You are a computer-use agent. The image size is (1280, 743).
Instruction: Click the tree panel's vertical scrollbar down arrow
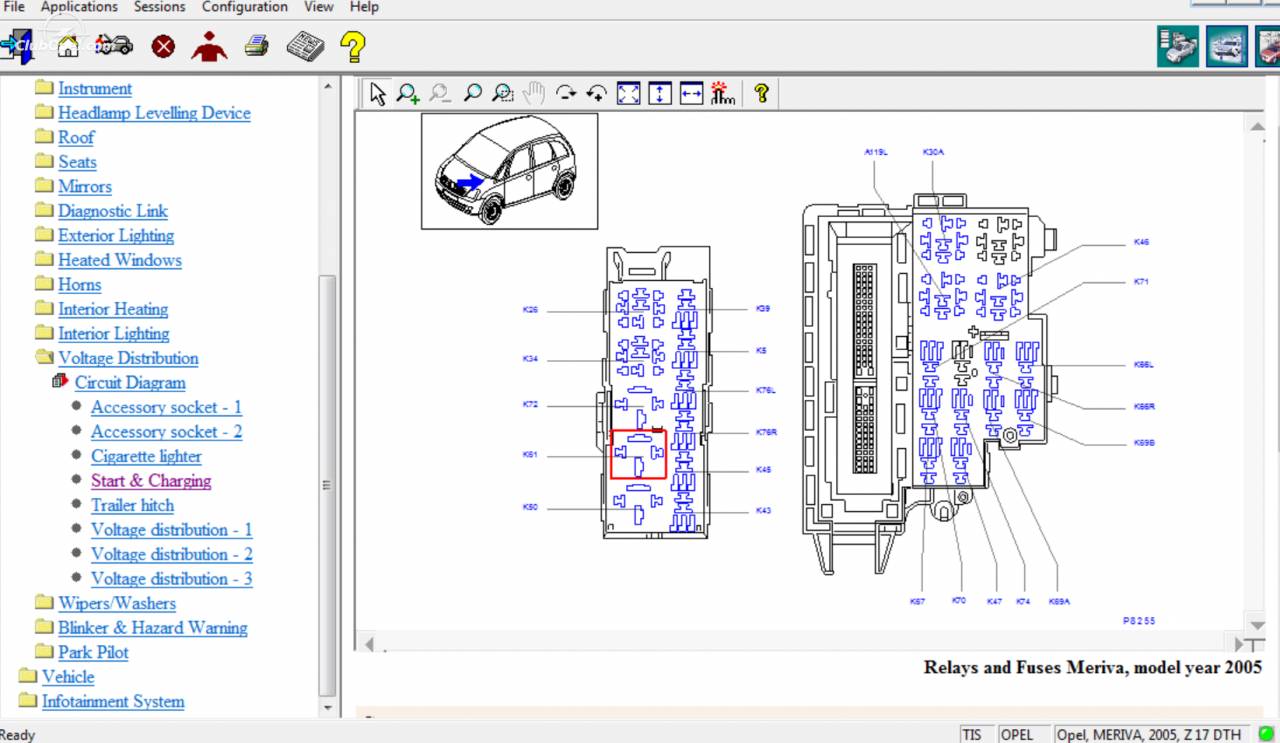click(327, 708)
